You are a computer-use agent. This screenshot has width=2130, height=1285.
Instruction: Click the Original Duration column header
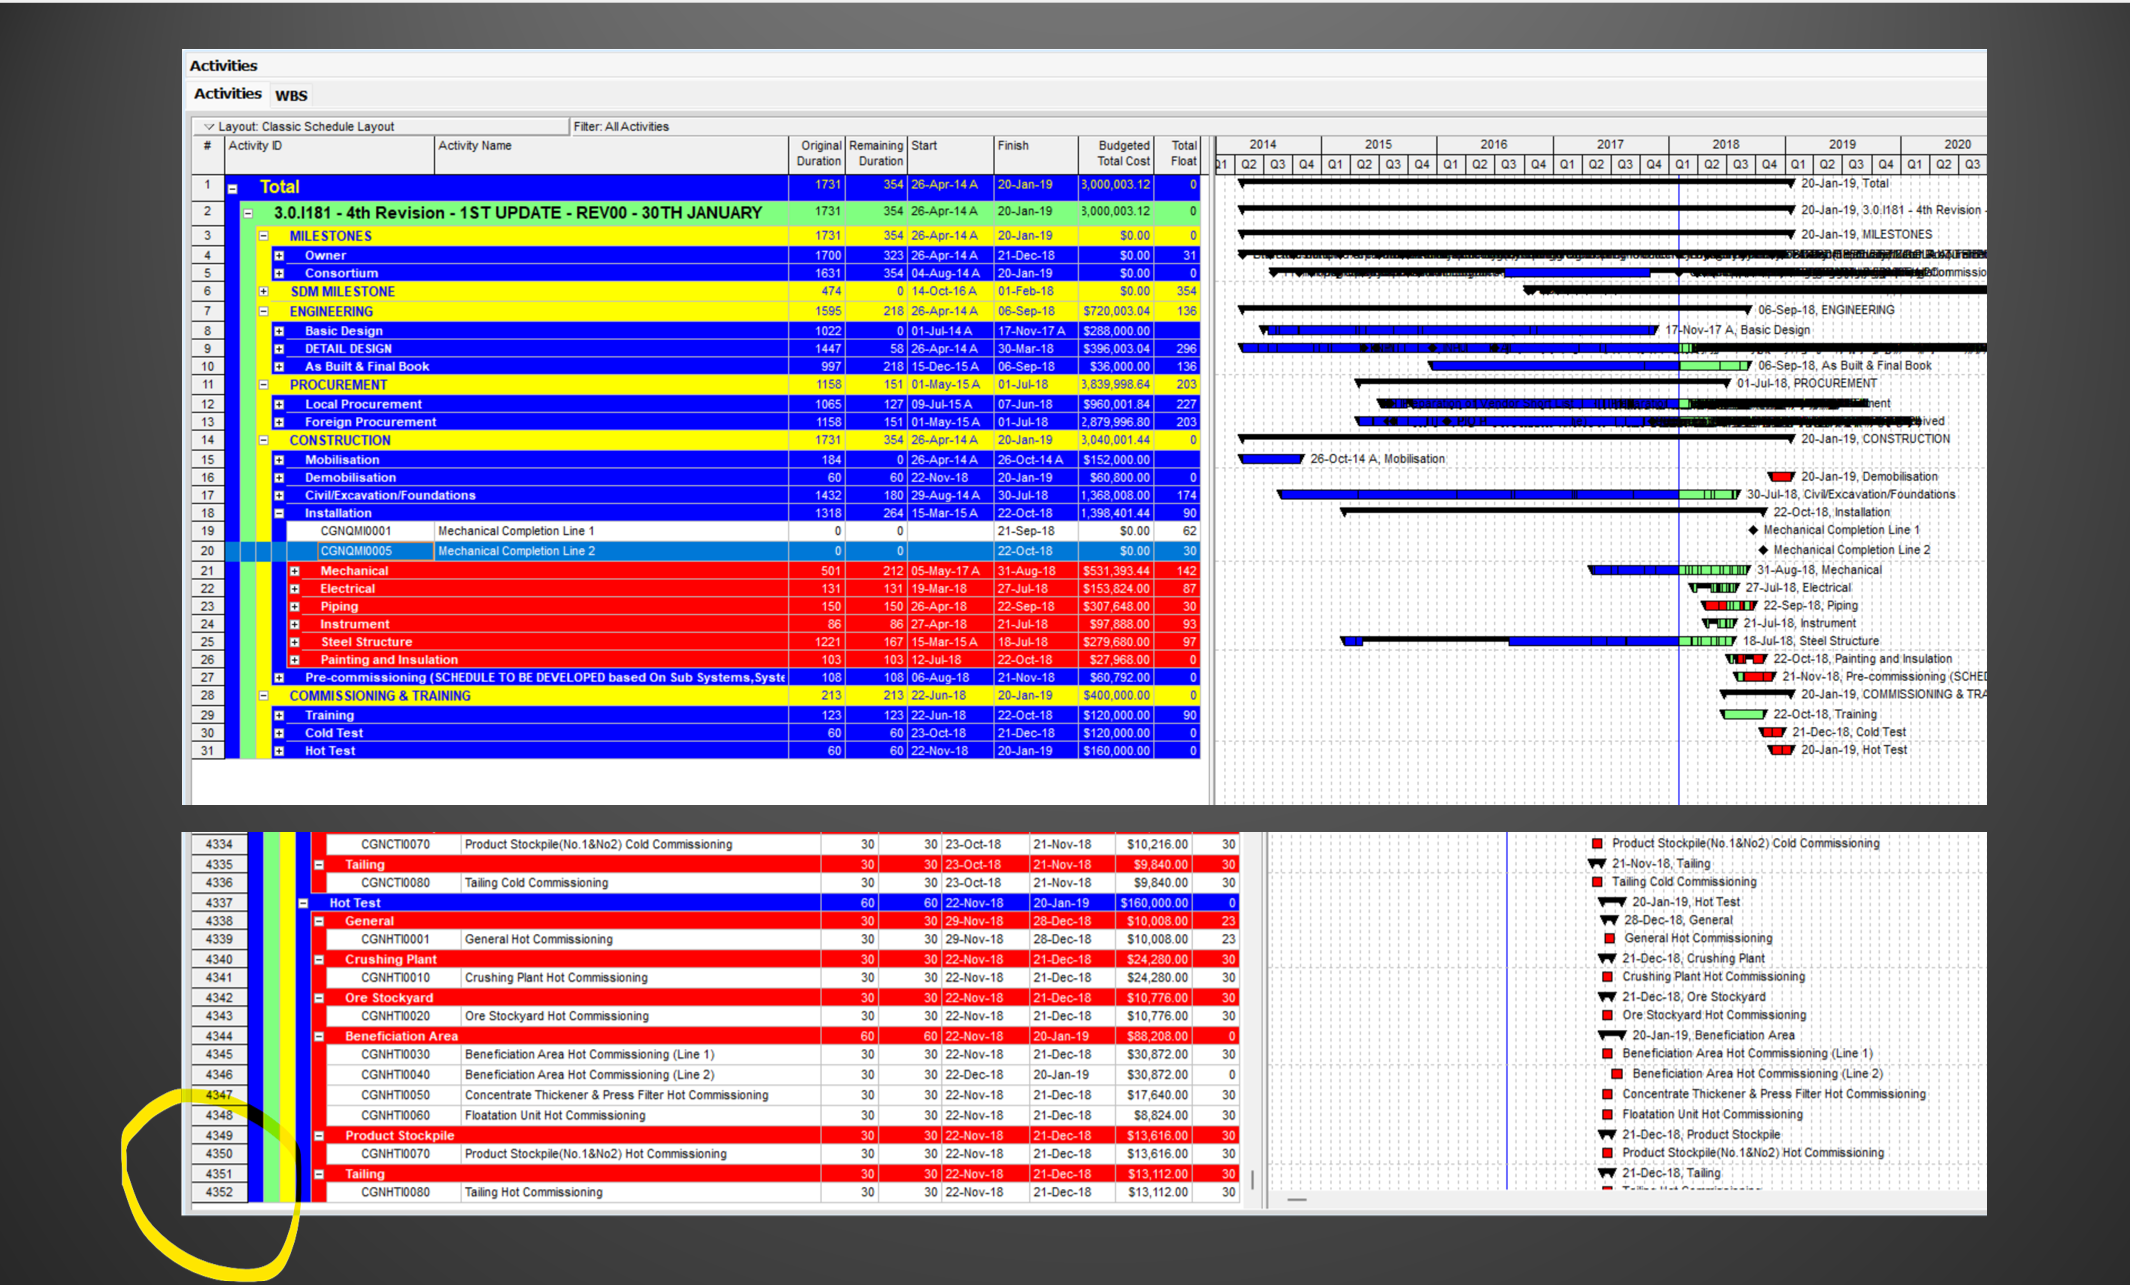pyautogui.click(x=817, y=154)
